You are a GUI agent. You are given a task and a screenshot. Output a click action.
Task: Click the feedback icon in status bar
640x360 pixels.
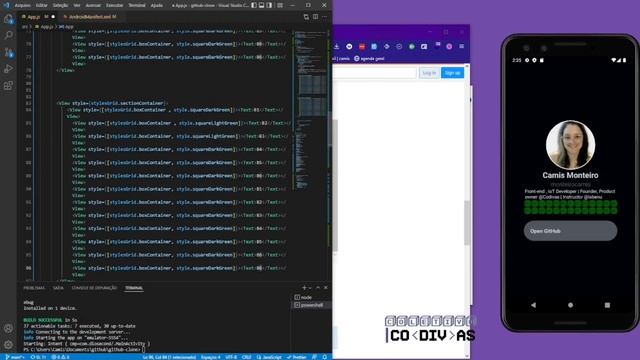point(315,357)
